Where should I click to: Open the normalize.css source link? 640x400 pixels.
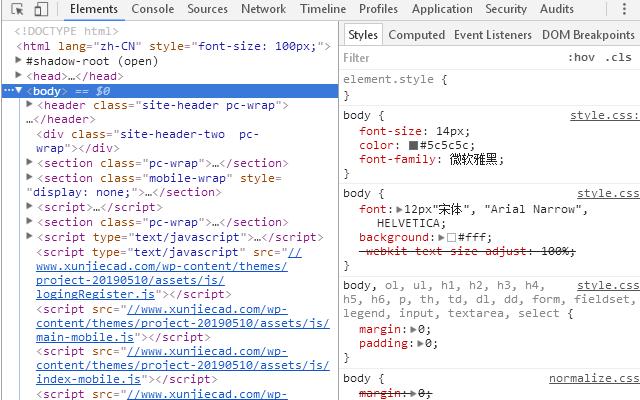[593, 379]
